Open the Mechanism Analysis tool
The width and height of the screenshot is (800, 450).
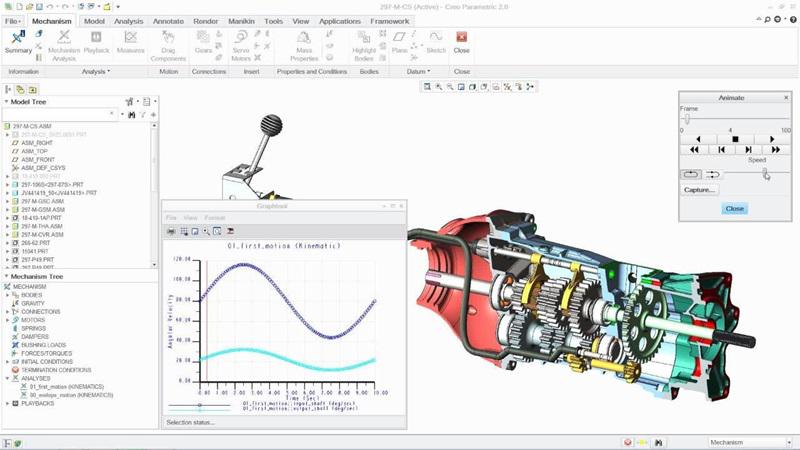point(64,40)
